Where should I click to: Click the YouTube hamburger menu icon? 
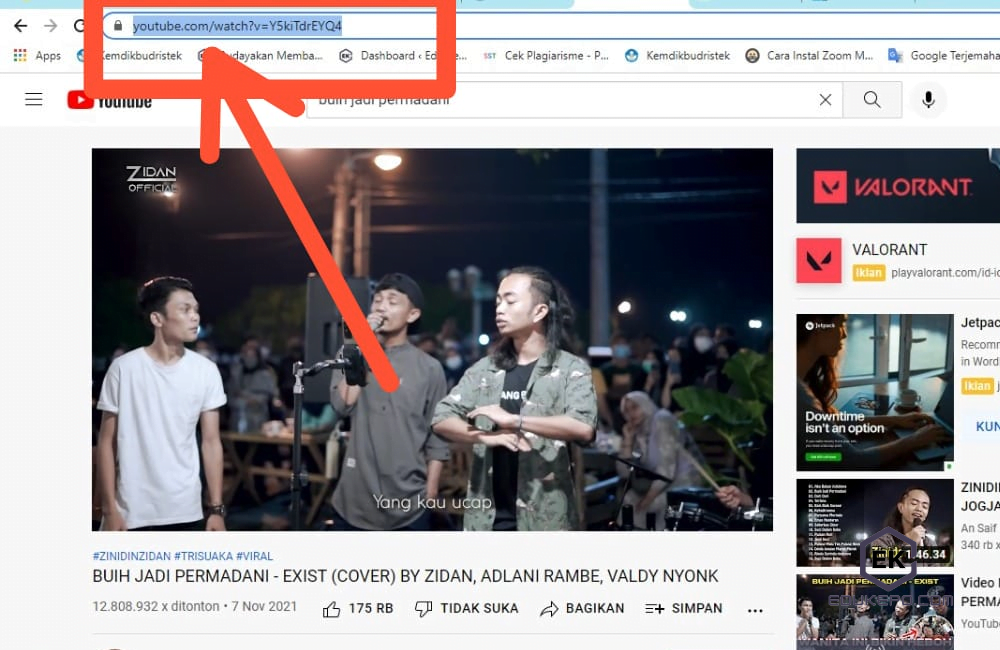pos(34,99)
